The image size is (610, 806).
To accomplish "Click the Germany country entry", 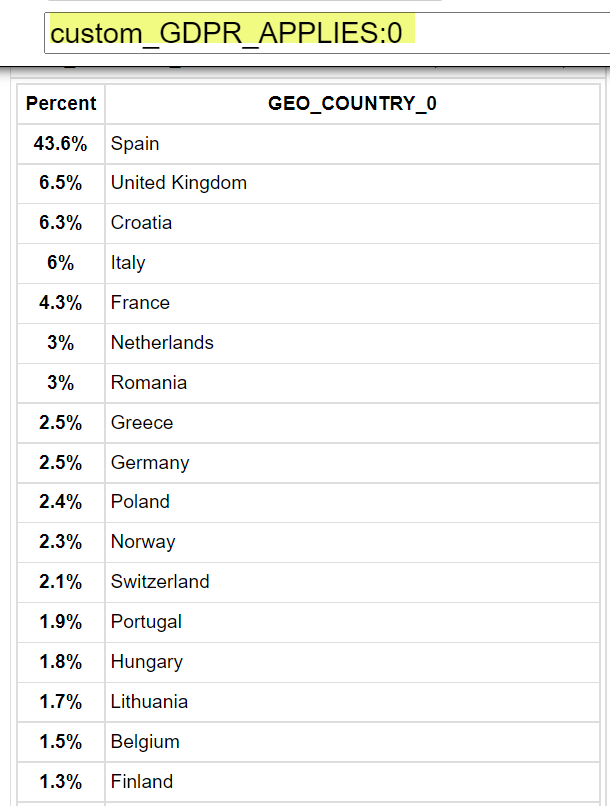I will (352, 463).
